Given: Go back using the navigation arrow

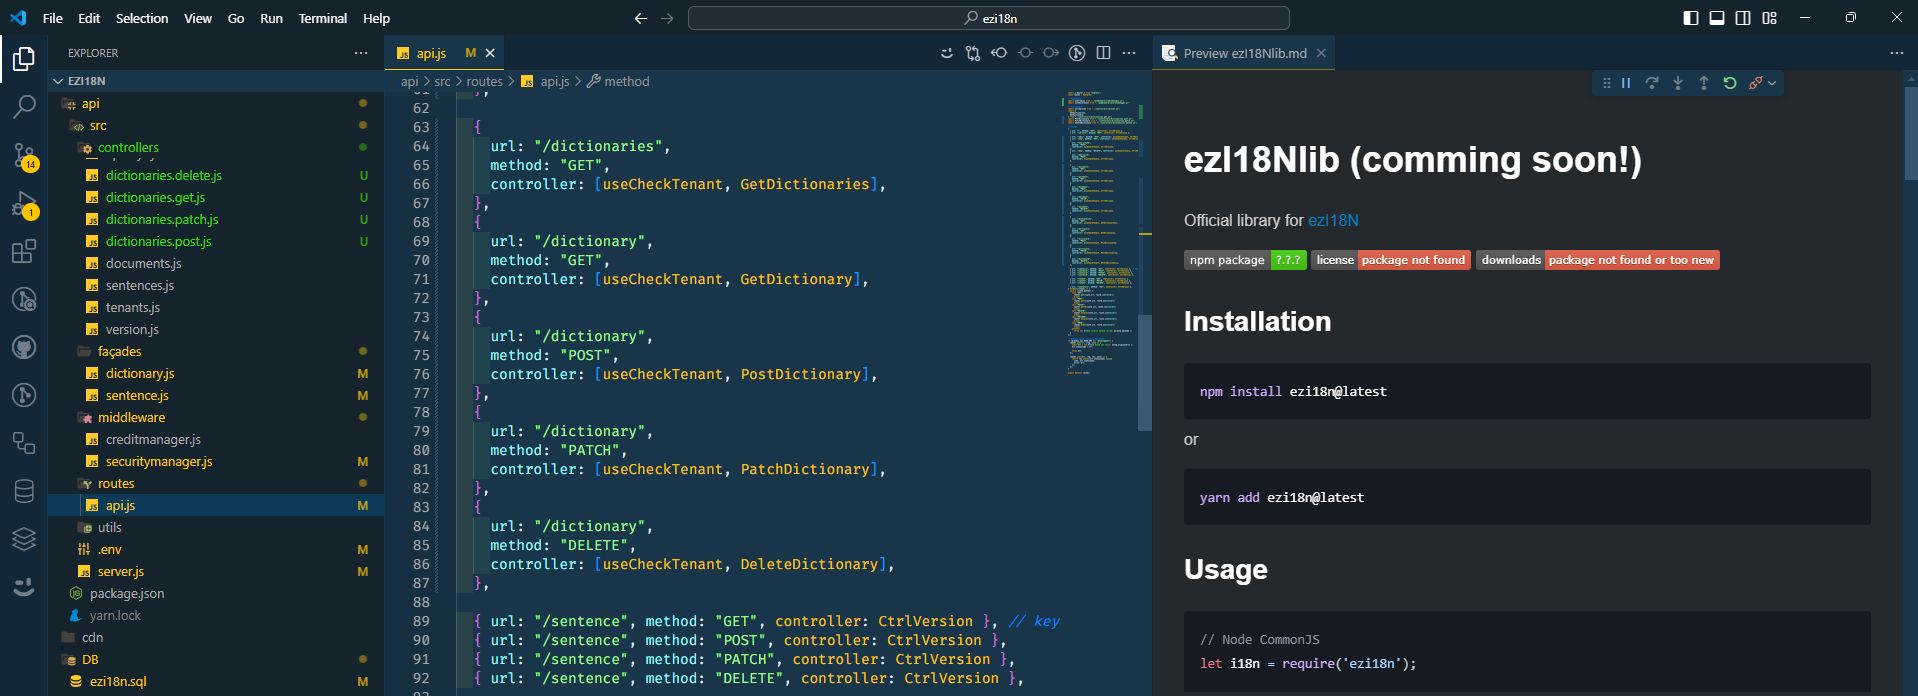Looking at the screenshot, I should [x=641, y=18].
